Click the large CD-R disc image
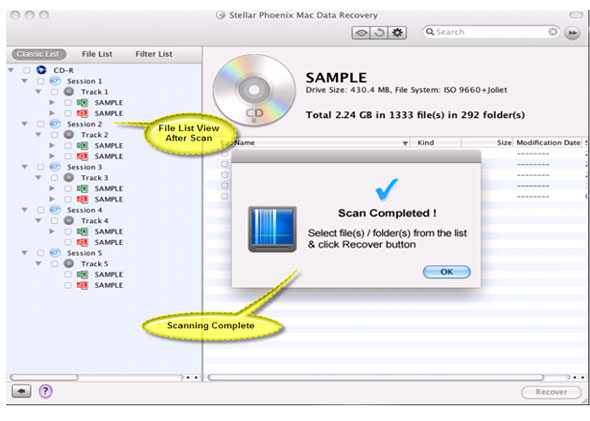Image resolution: width=590 pixels, height=421 pixels. (254, 90)
